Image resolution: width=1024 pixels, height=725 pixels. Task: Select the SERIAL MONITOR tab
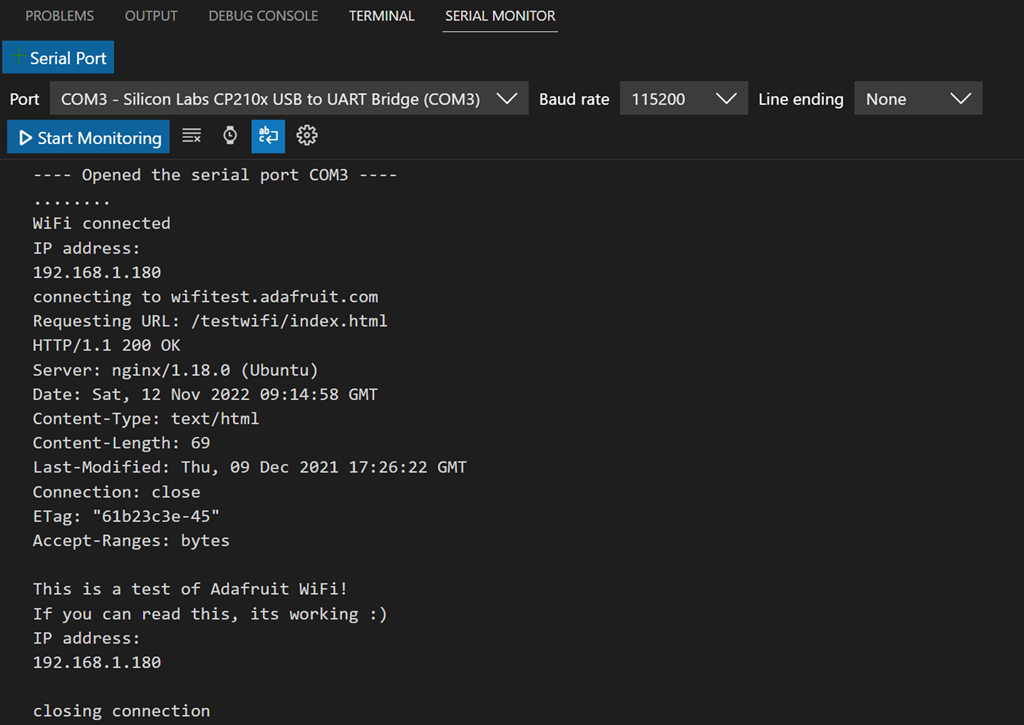[500, 16]
